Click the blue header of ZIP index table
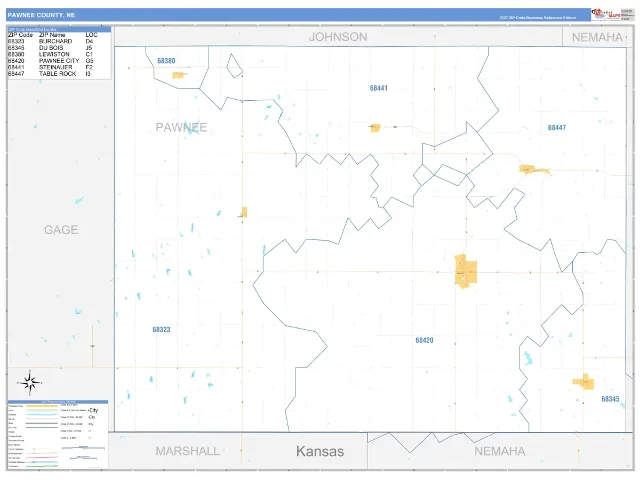 59,29
